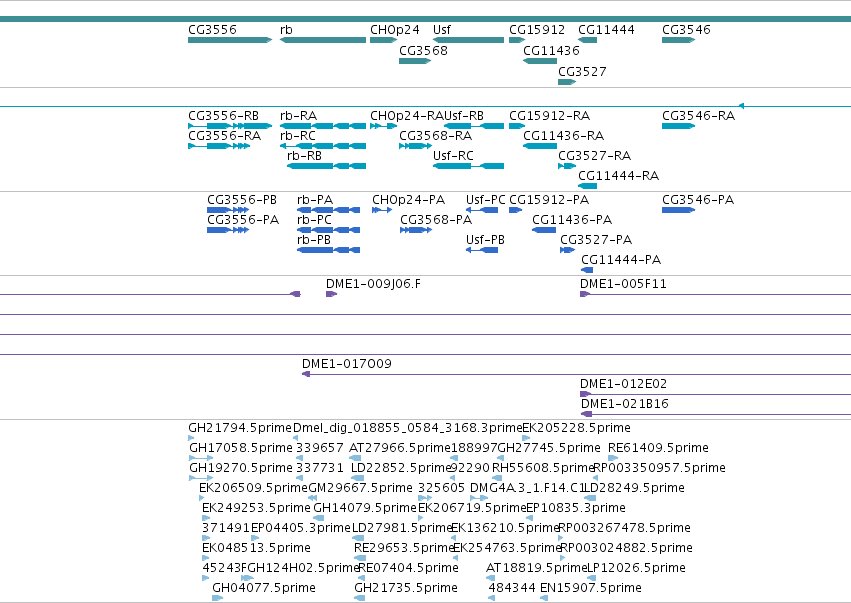The width and height of the screenshot is (851, 603).
Task: Click the CG15912-RA transcript label
Action: click(x=550, y=116)
